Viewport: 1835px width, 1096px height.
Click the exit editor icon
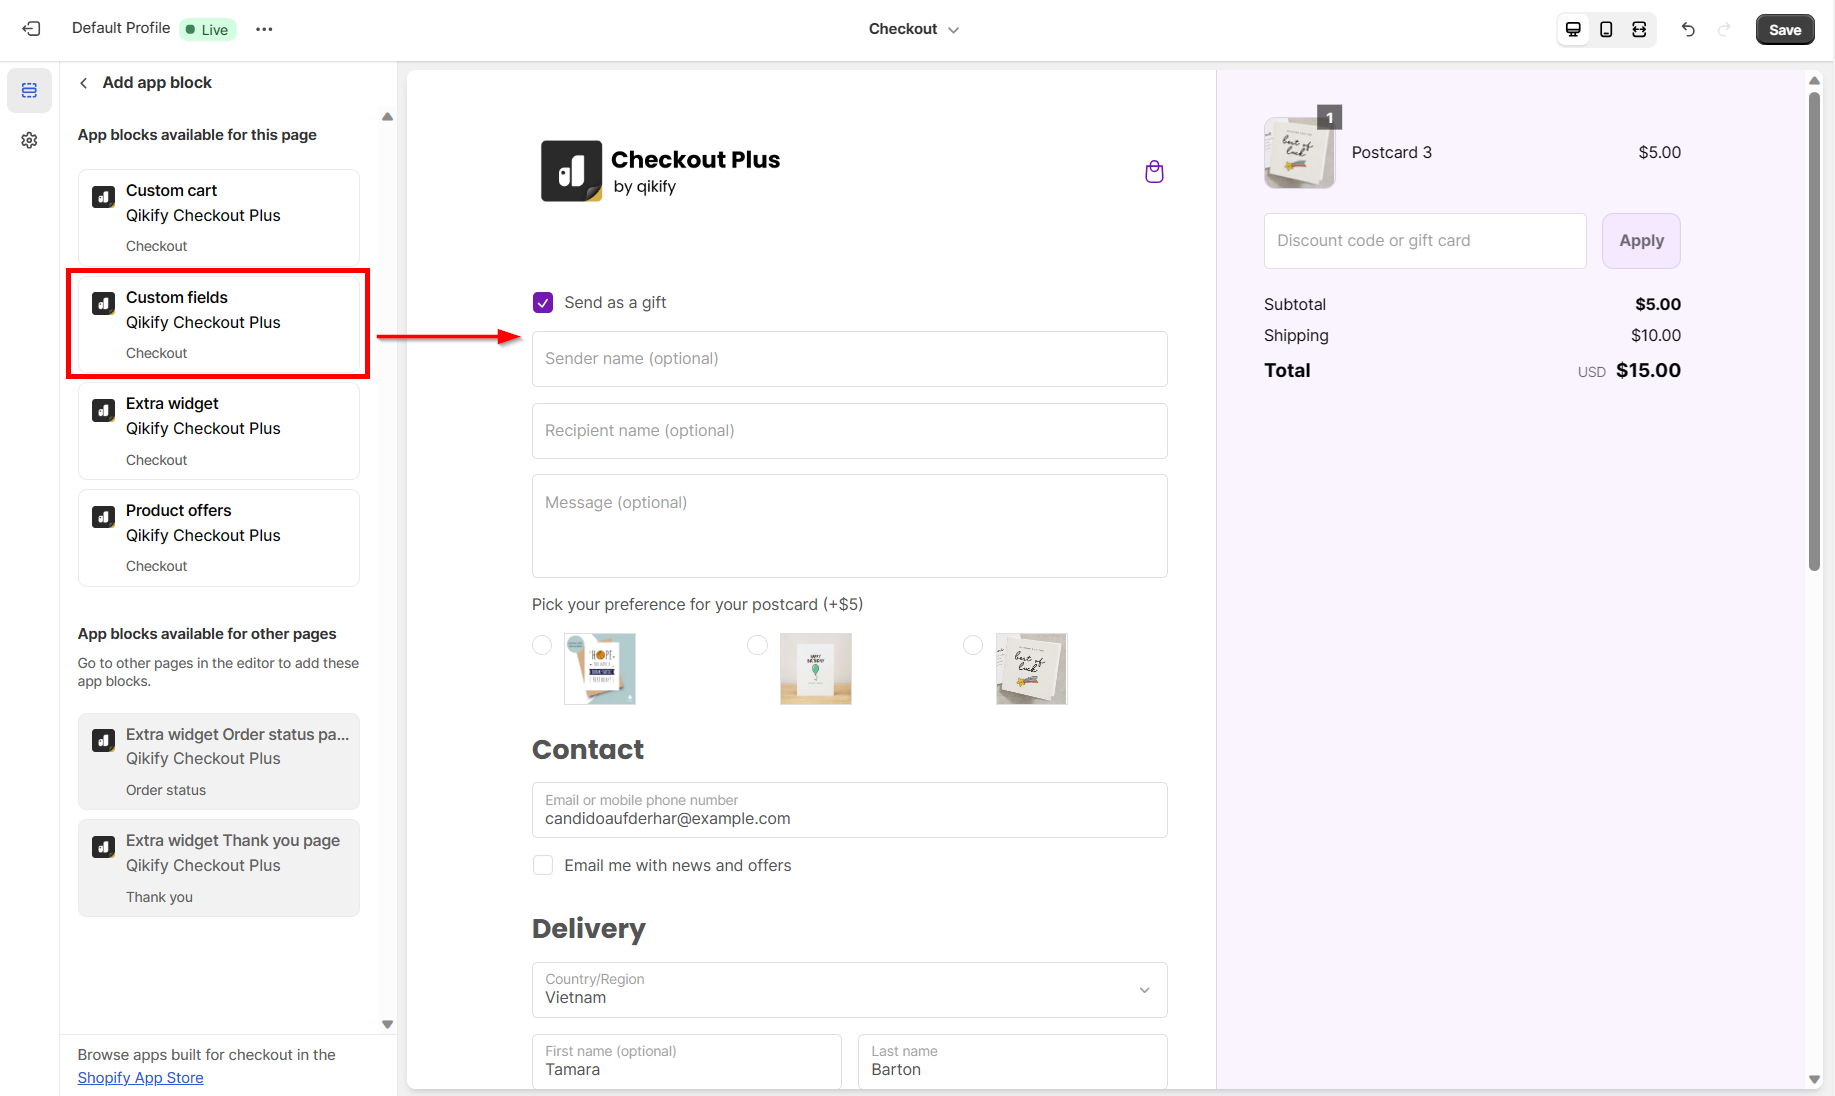(31, 29)
